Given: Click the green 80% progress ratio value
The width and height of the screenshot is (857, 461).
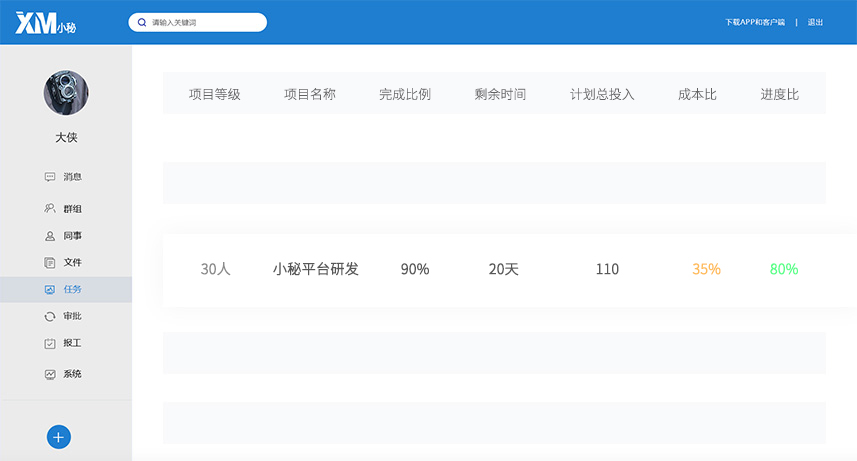Looking at the screenshot, I should click(x=784, y=269).
